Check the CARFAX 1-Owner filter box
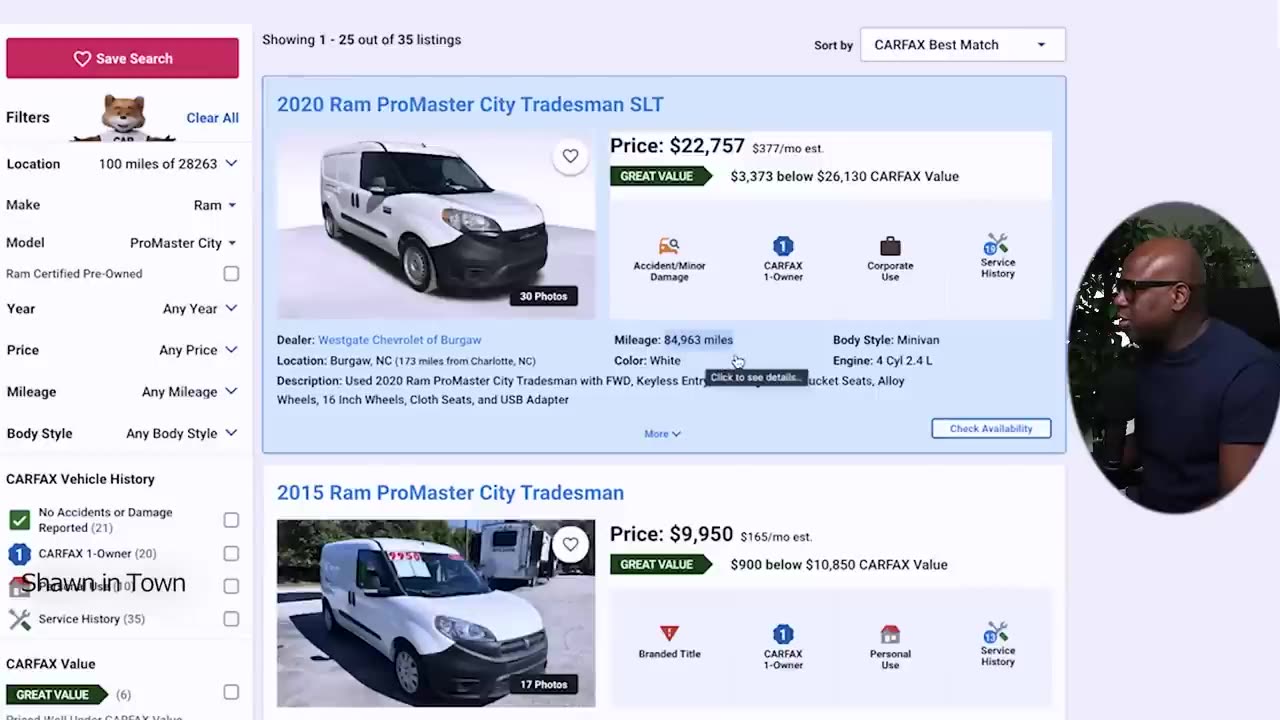This screenshot has height=720, width=1280. point(231,553)
